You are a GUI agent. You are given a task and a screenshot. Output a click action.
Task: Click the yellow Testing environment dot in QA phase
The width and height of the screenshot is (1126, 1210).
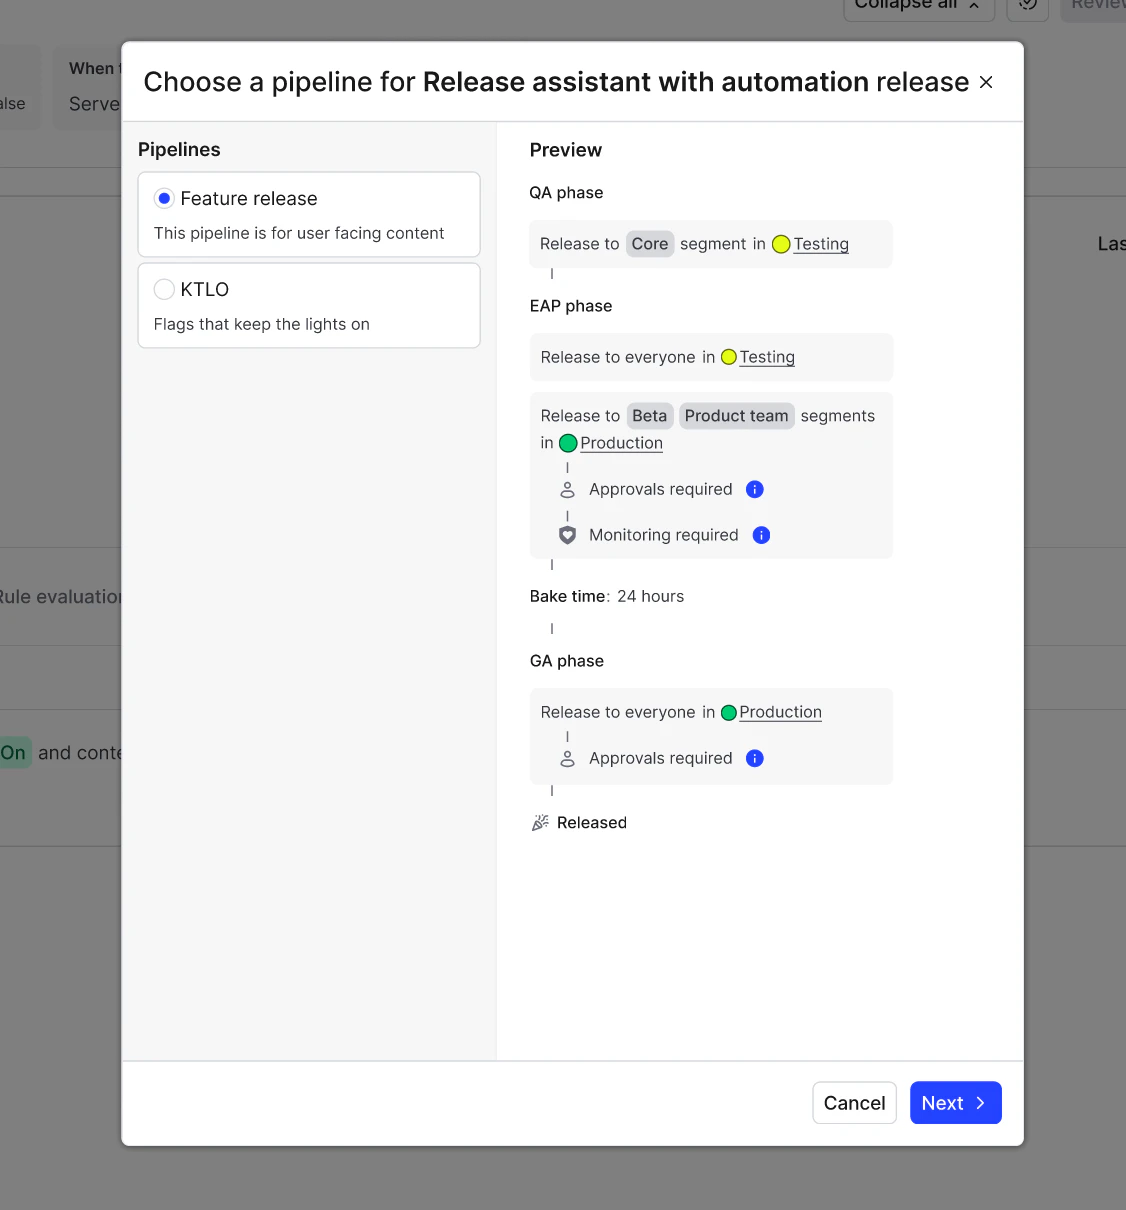[x=781, y=243]
